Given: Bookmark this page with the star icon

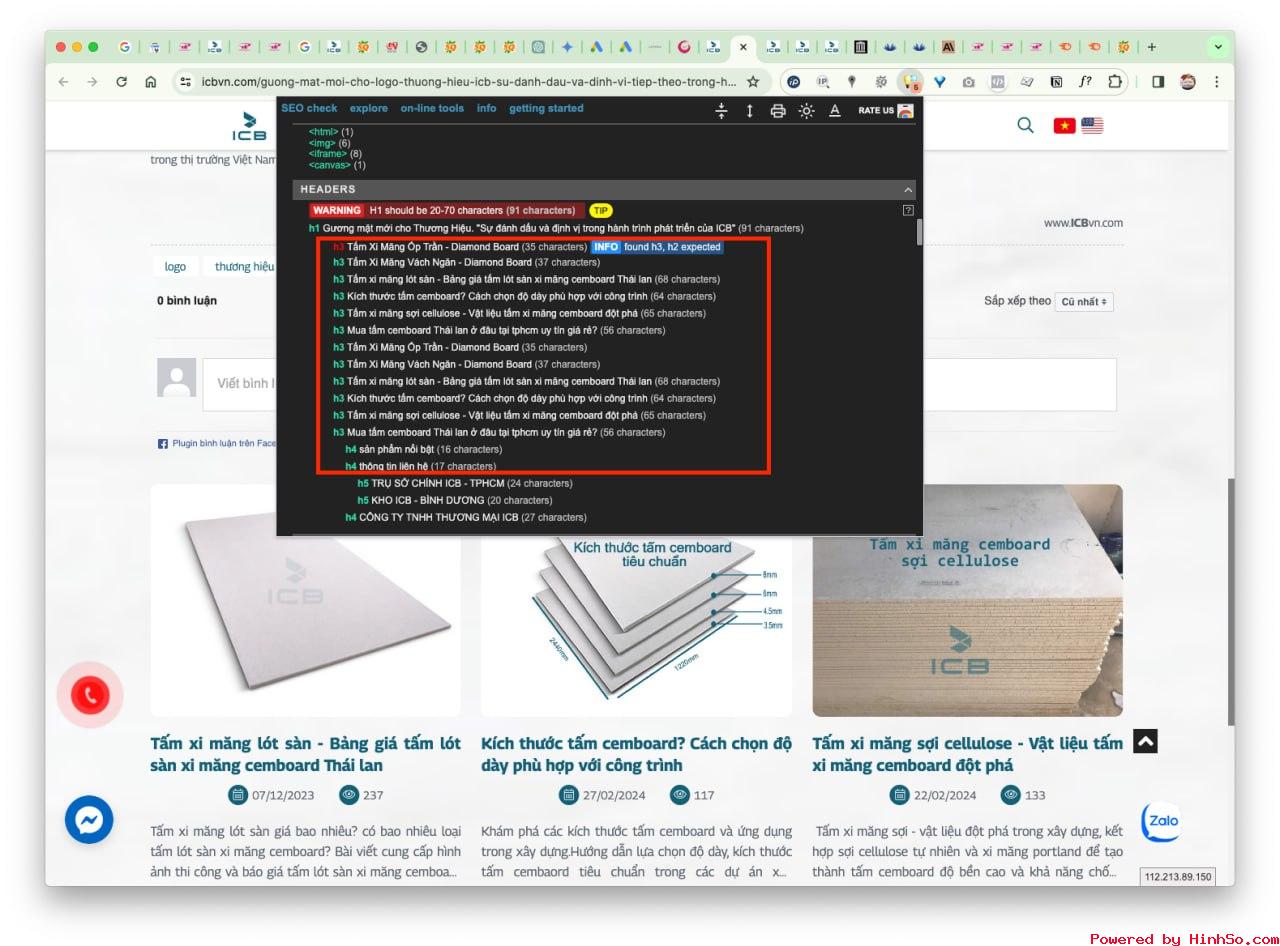Looking at the screenshot, I should point(753,82).
